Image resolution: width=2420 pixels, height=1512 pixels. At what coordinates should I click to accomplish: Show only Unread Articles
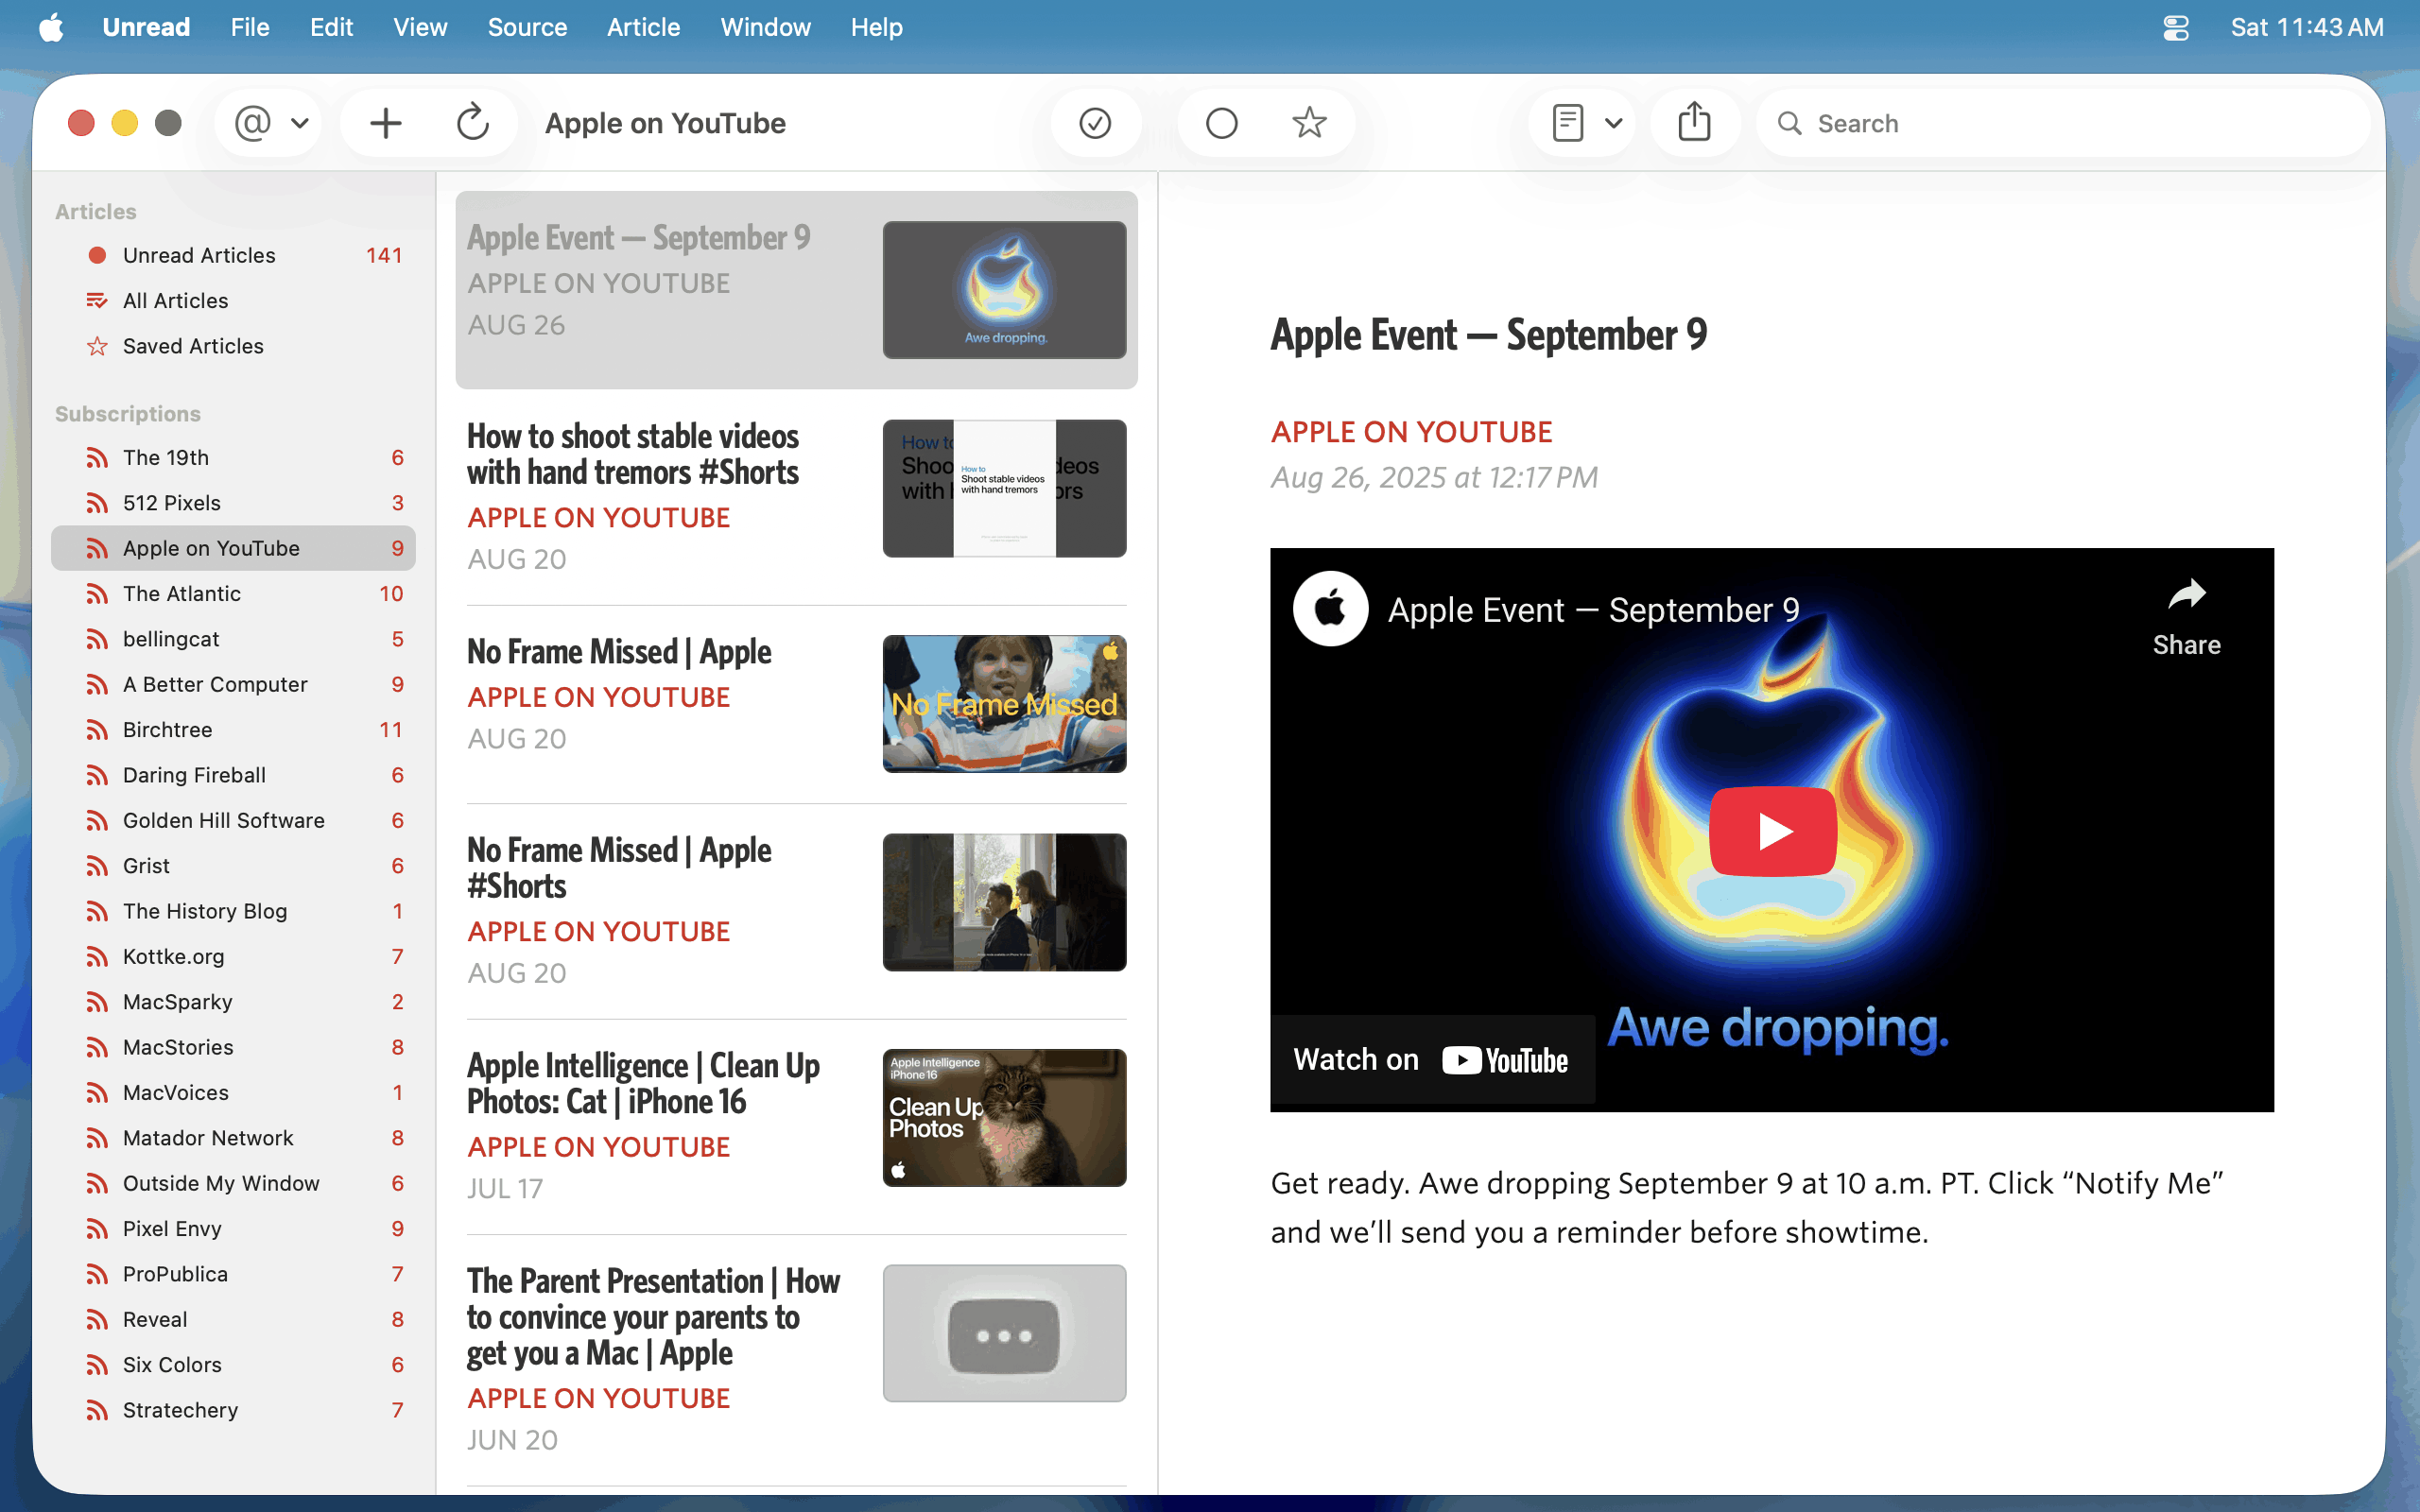click(199, 255)
